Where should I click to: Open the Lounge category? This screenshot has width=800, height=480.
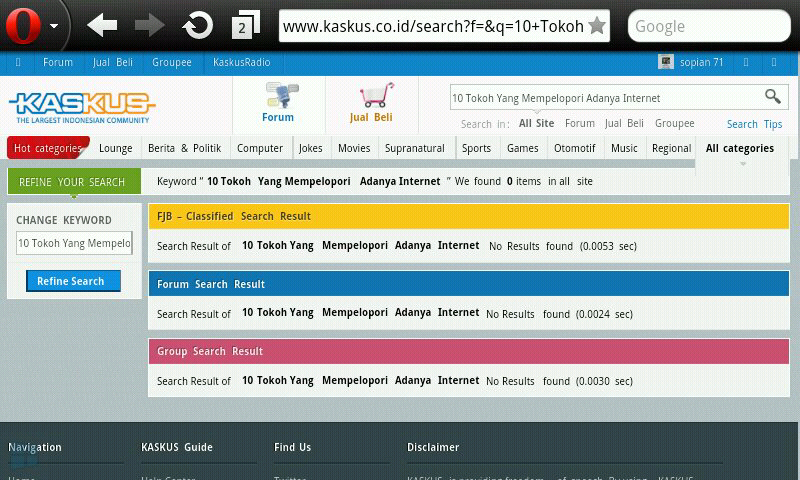115,148
